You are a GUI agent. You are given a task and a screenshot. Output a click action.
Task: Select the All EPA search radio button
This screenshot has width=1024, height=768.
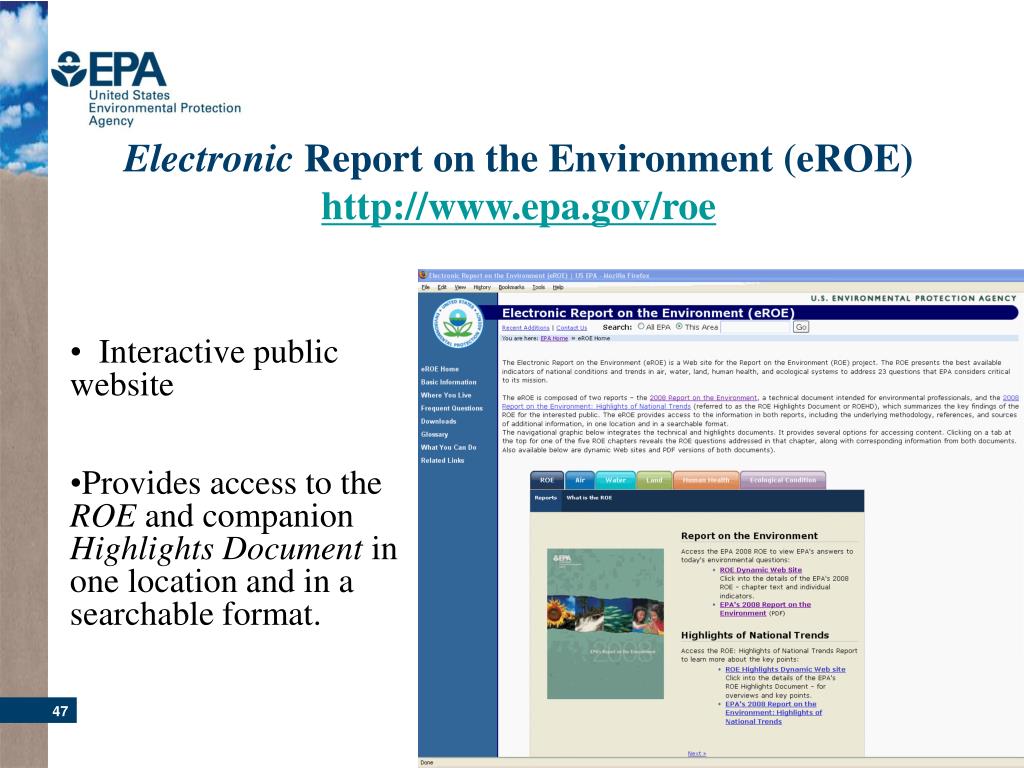[641, 327]
